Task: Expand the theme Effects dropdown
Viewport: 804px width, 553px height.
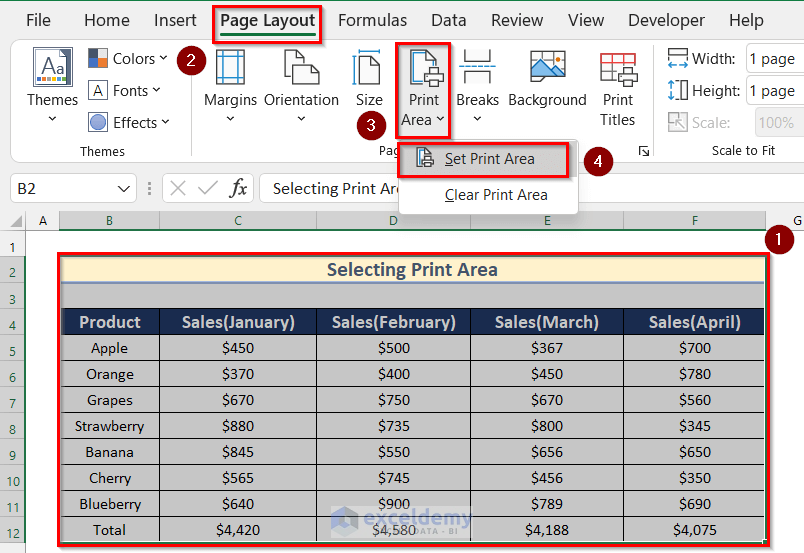Action: [x=128, y=123]
